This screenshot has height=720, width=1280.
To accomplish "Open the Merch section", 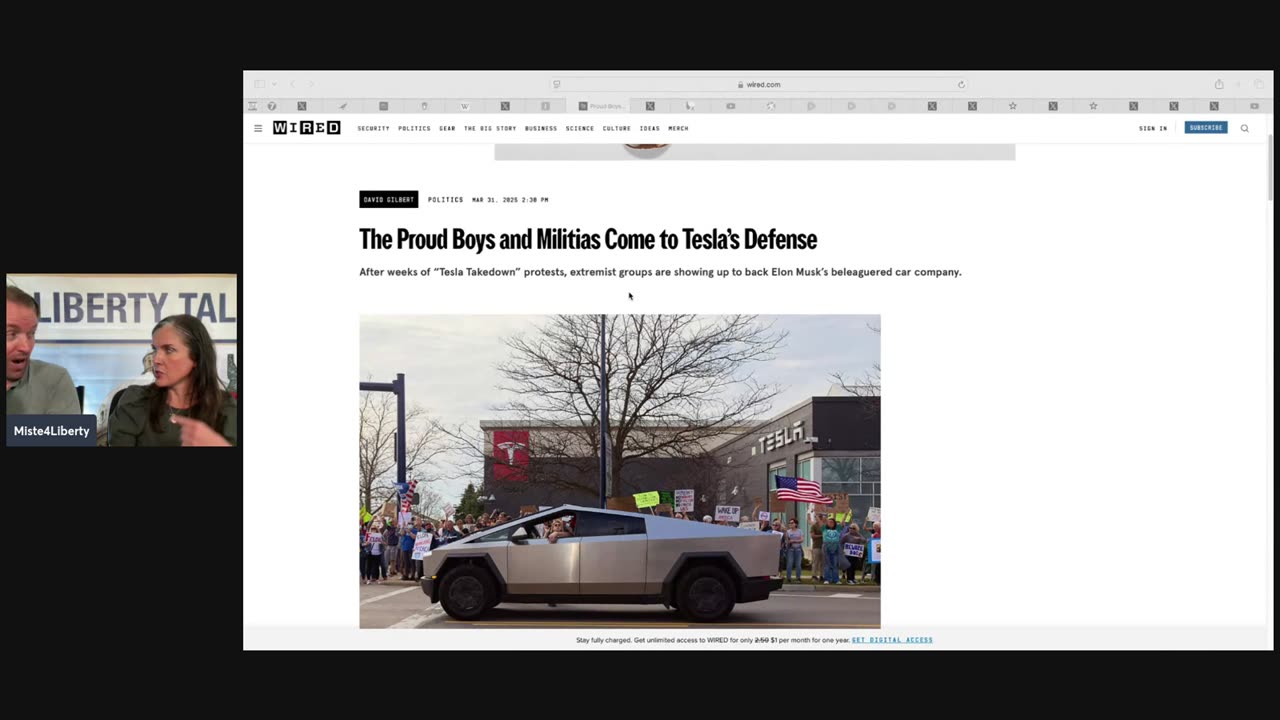I will click(x=678, y=128).
